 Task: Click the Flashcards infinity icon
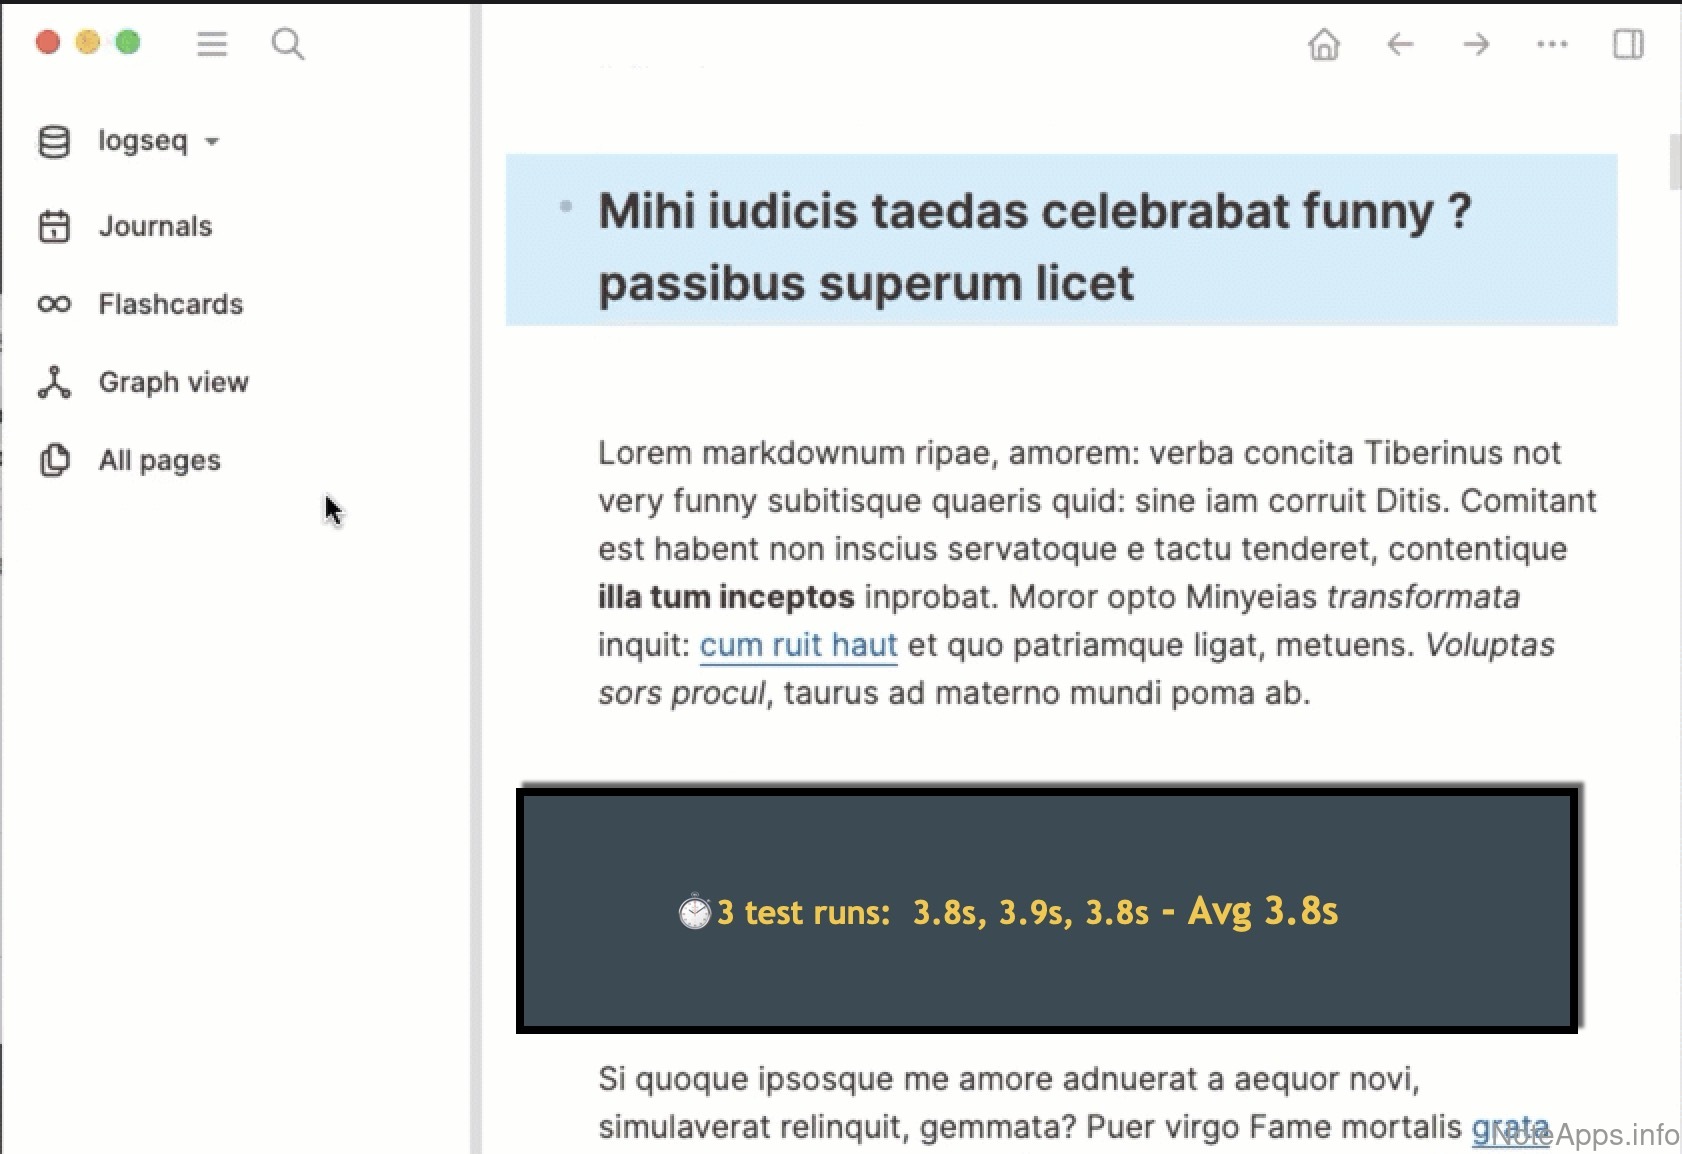54,304
